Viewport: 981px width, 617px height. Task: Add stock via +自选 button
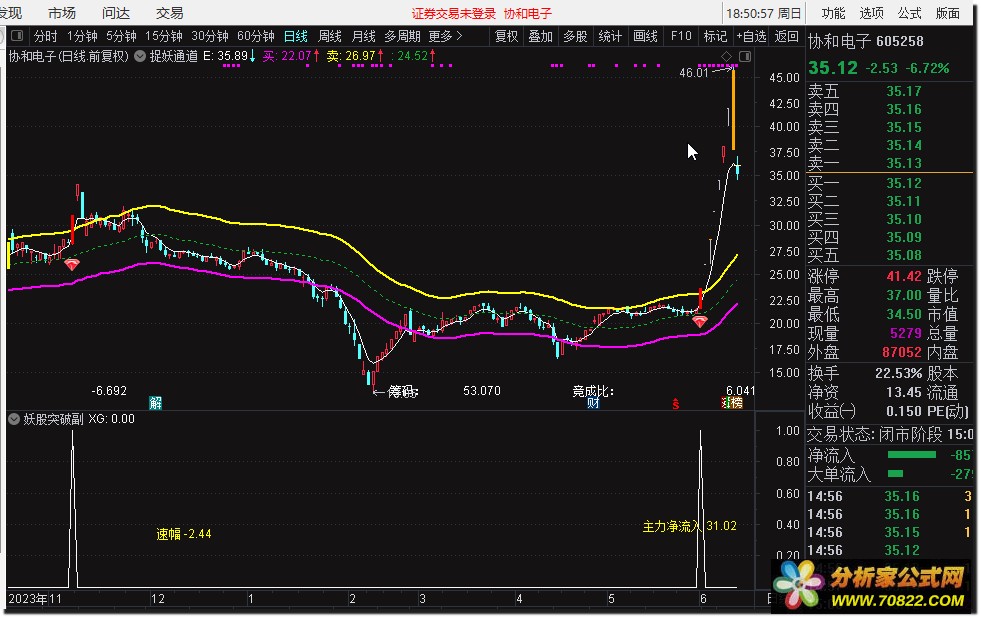click(751, 36)
